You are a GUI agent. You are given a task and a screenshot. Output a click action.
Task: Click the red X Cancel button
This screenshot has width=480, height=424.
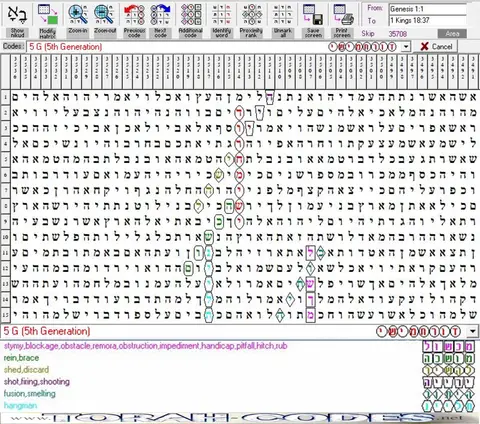coord(435,47)
